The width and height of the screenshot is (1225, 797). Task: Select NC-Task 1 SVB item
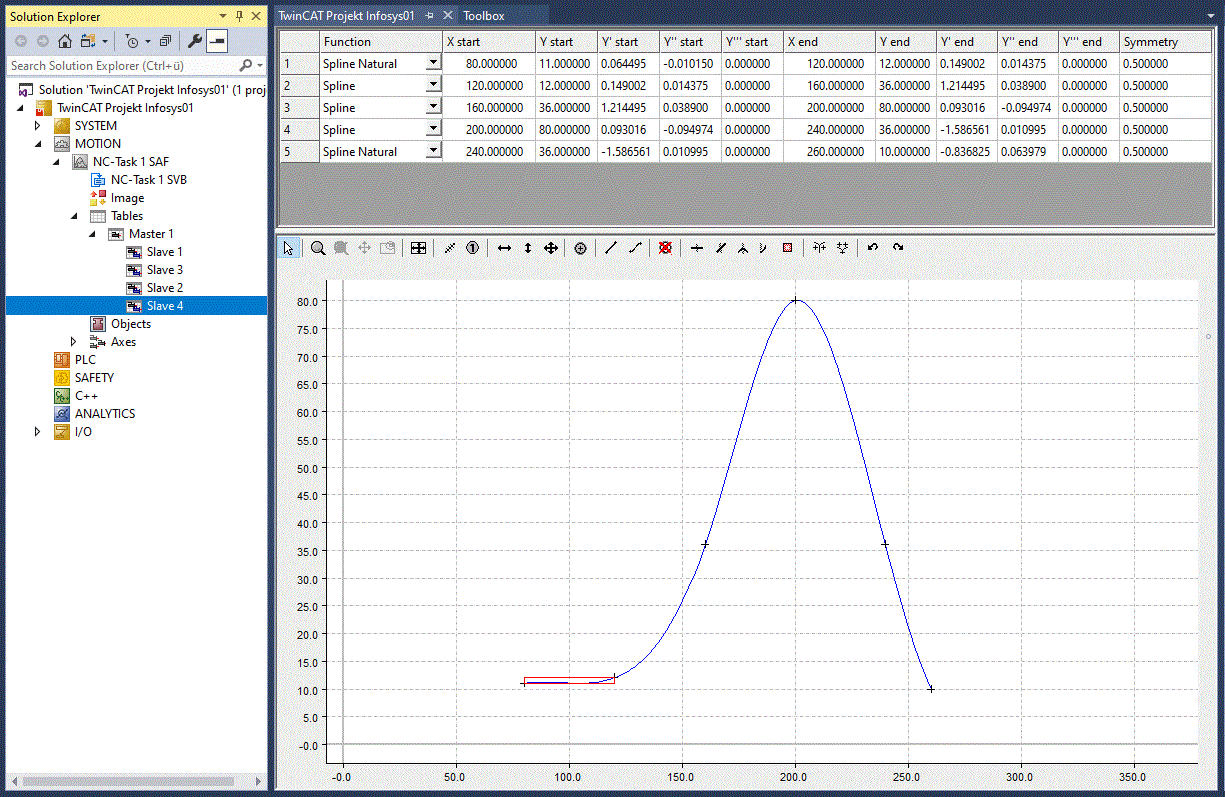[x=148, y=180]
